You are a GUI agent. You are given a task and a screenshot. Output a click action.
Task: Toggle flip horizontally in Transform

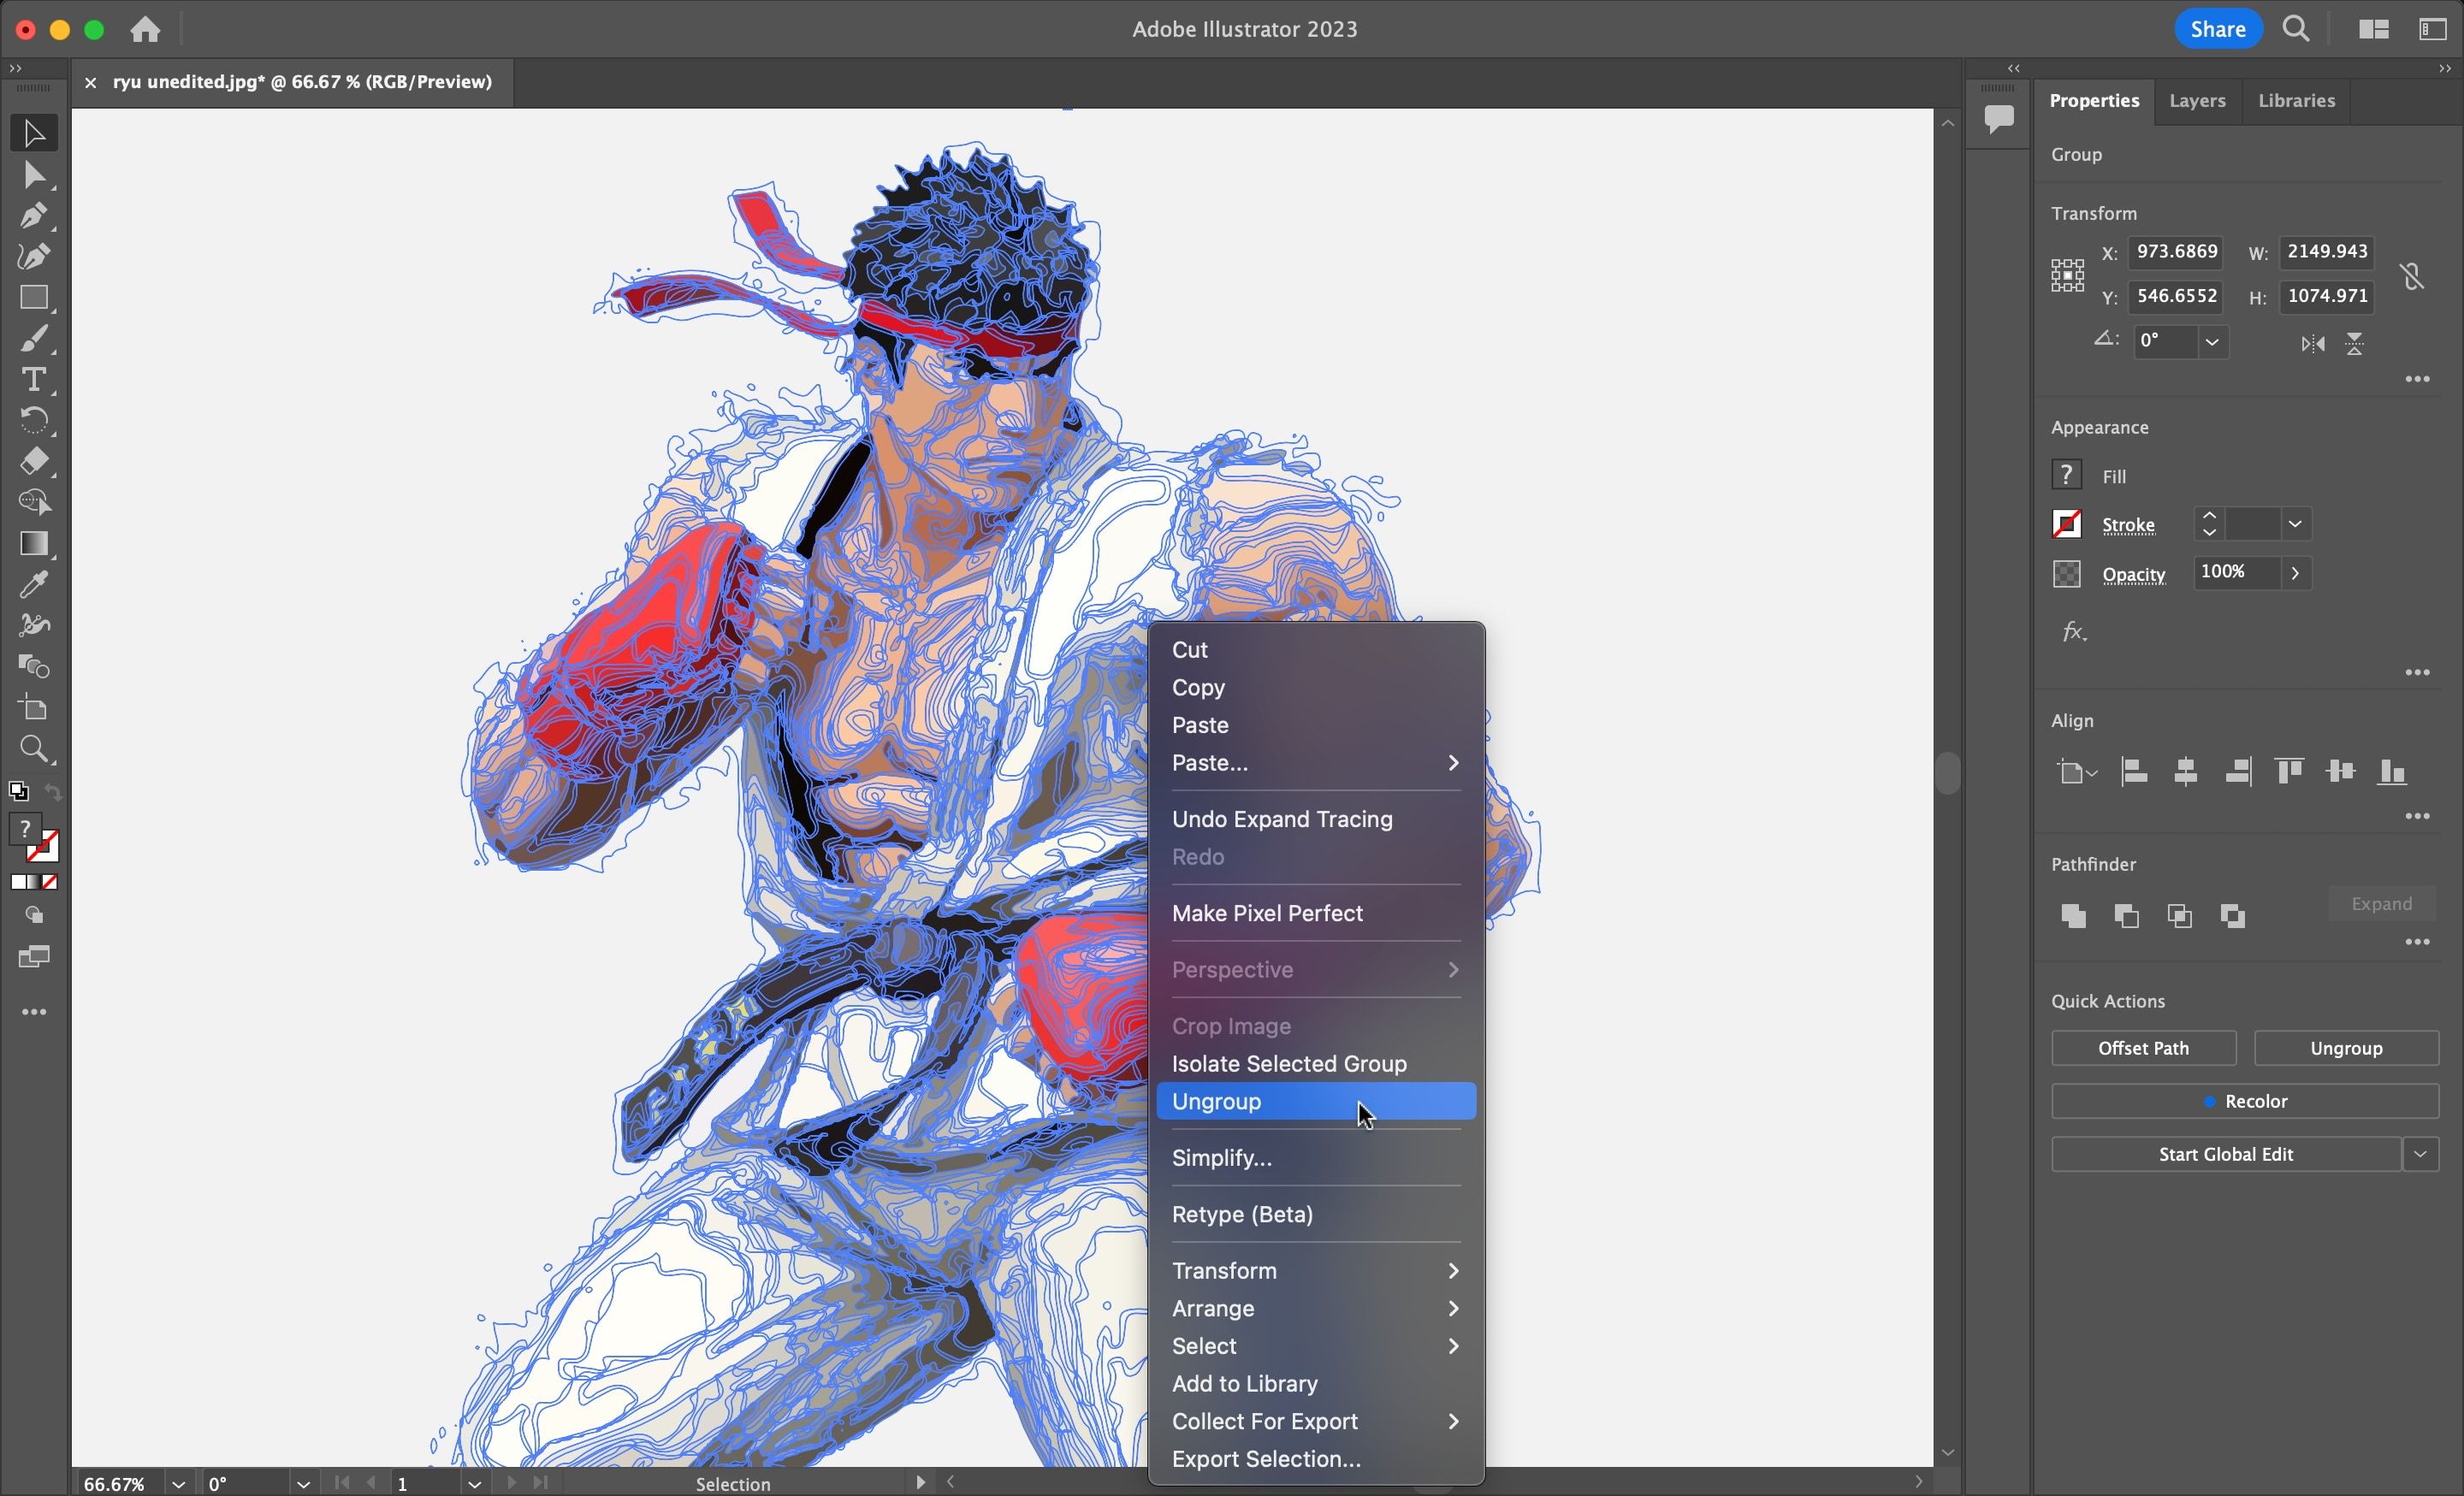(x=2312, y=345)
